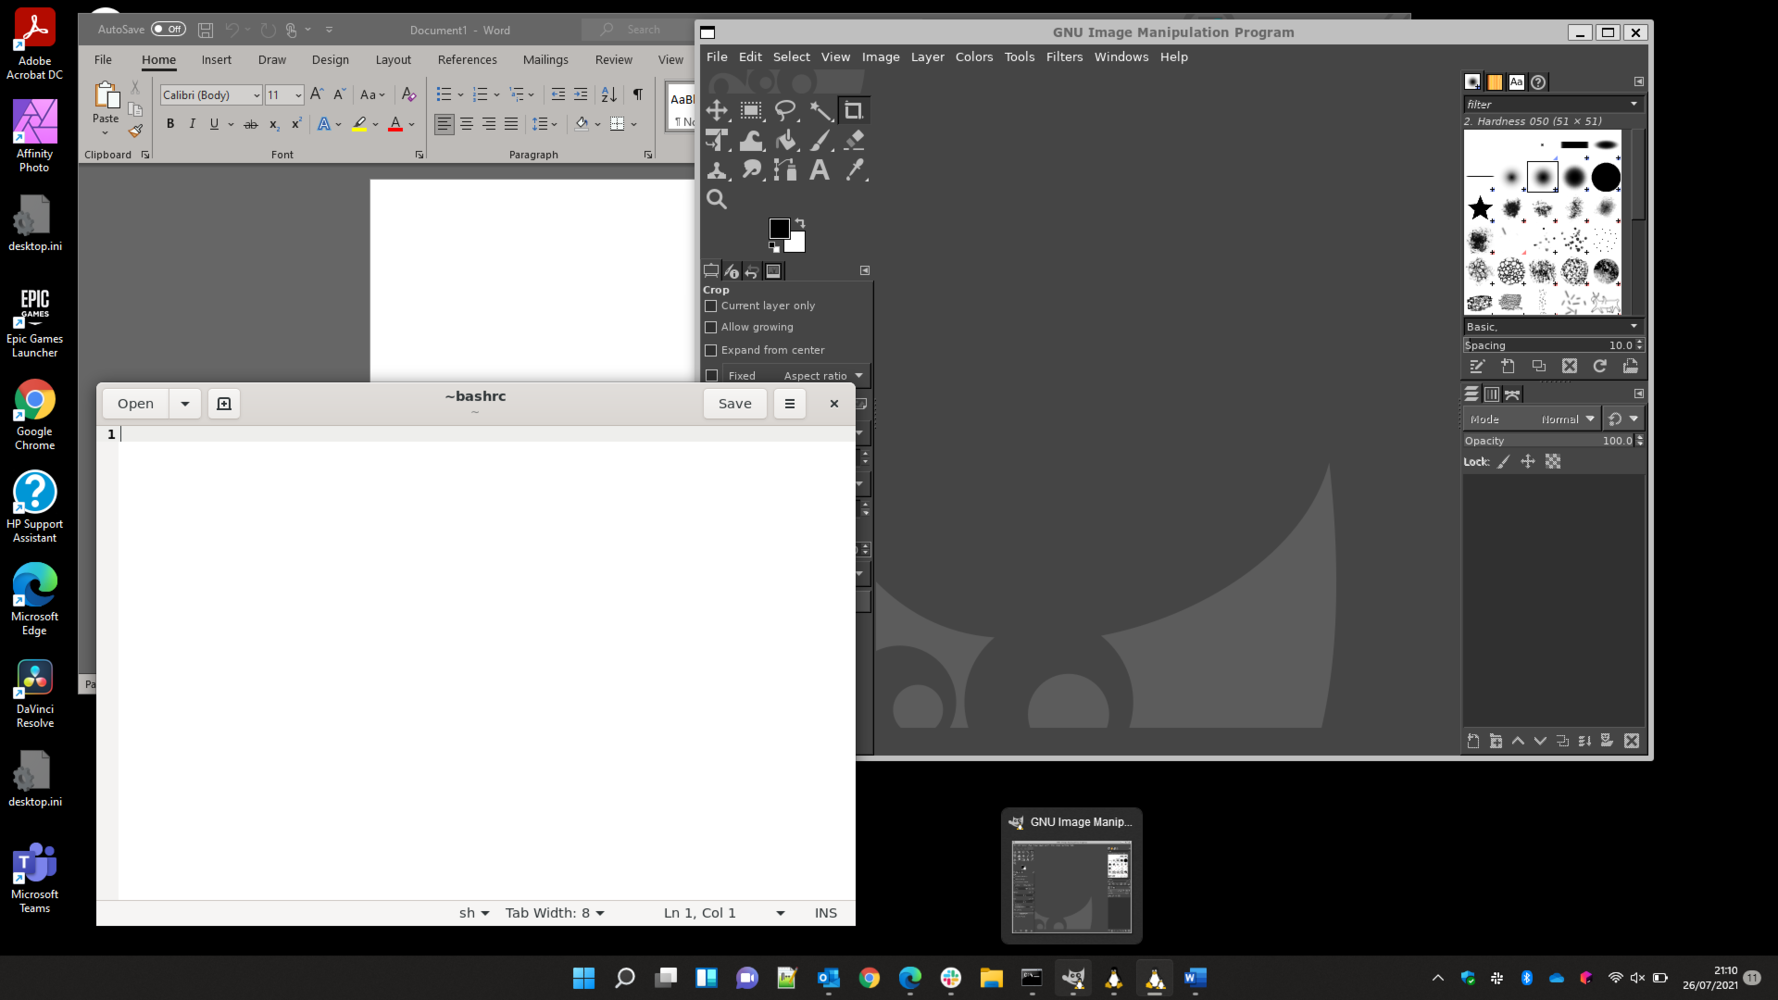Switch to References tab in Word
This screenshot has width=1778, height=1000.
click(467, 60)
